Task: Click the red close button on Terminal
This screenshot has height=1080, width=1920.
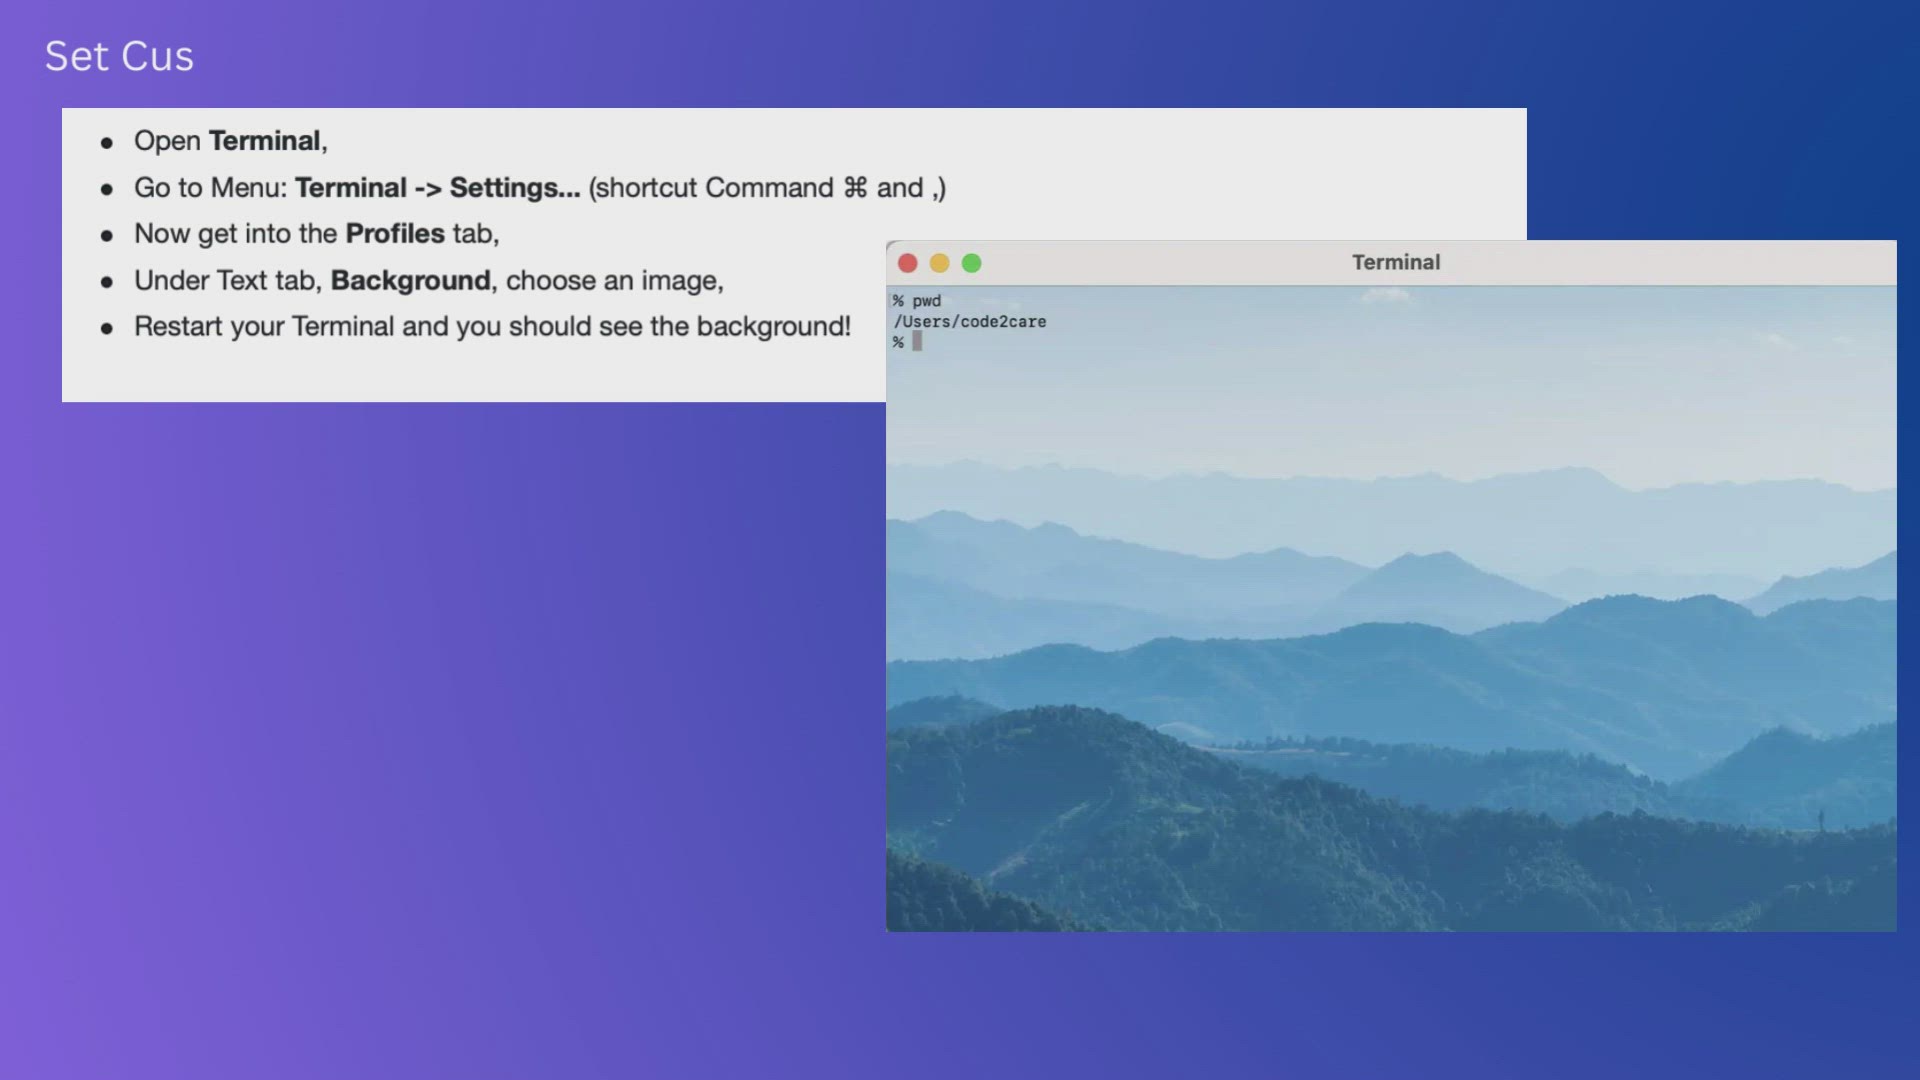Action: pos(908,263)
